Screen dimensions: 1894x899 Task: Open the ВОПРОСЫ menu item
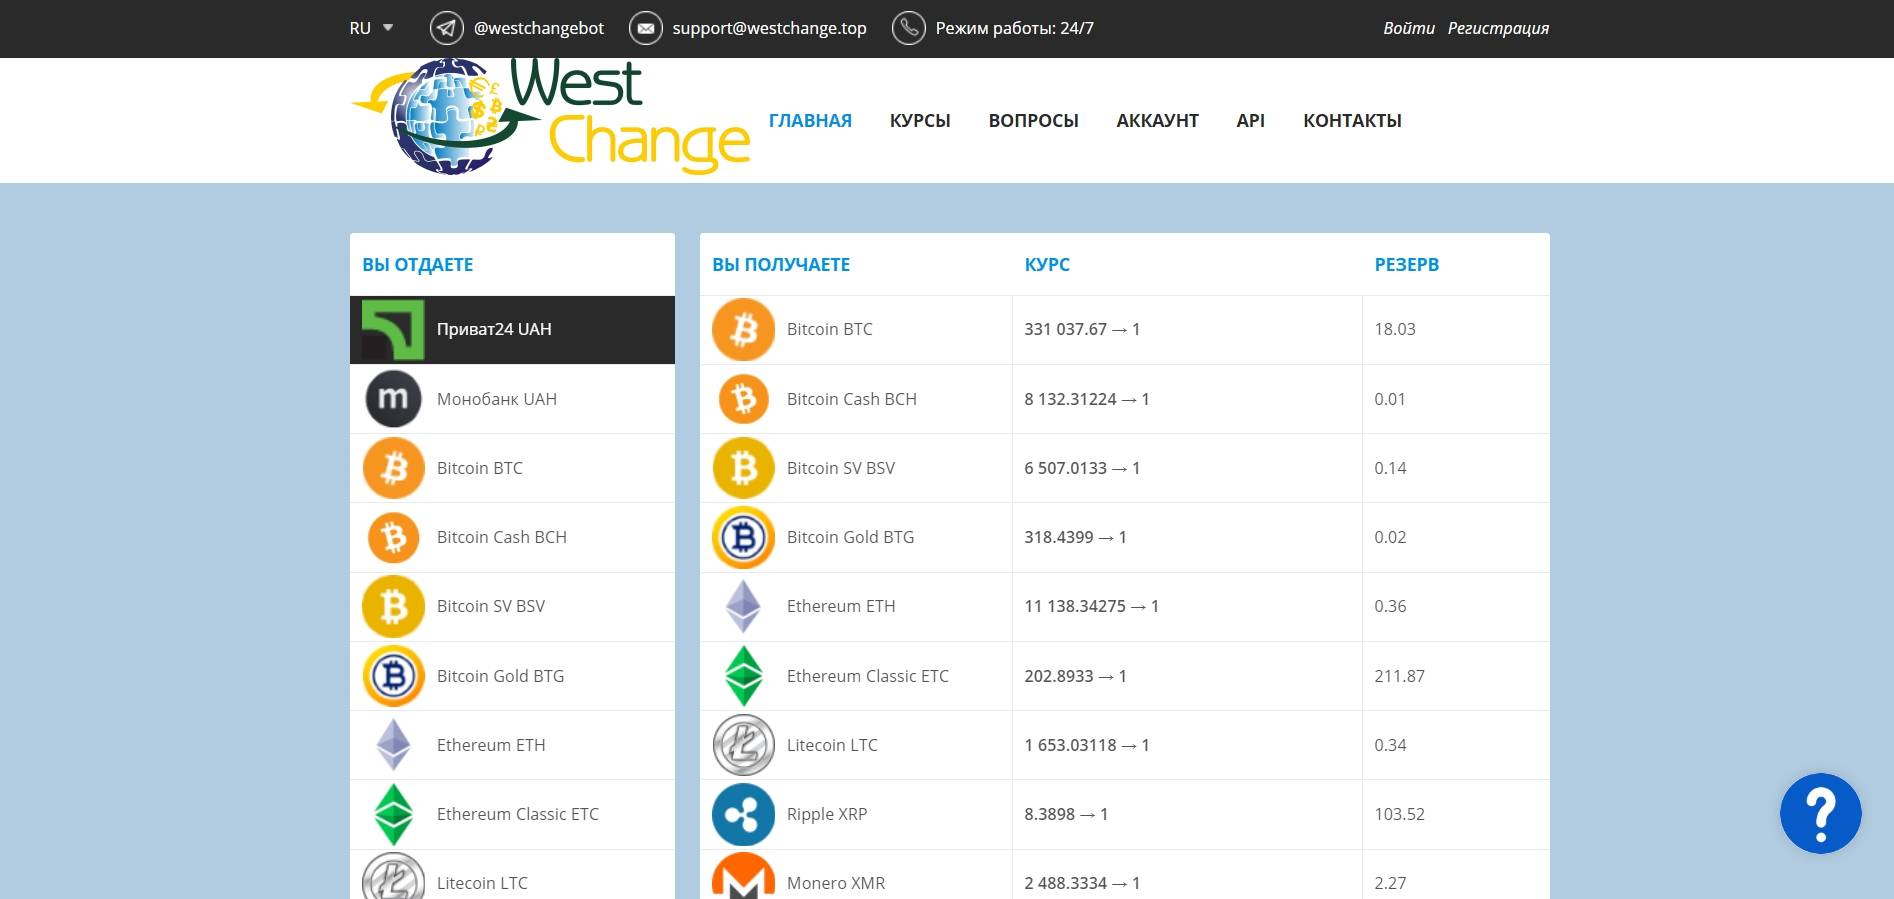[1033, 121]
